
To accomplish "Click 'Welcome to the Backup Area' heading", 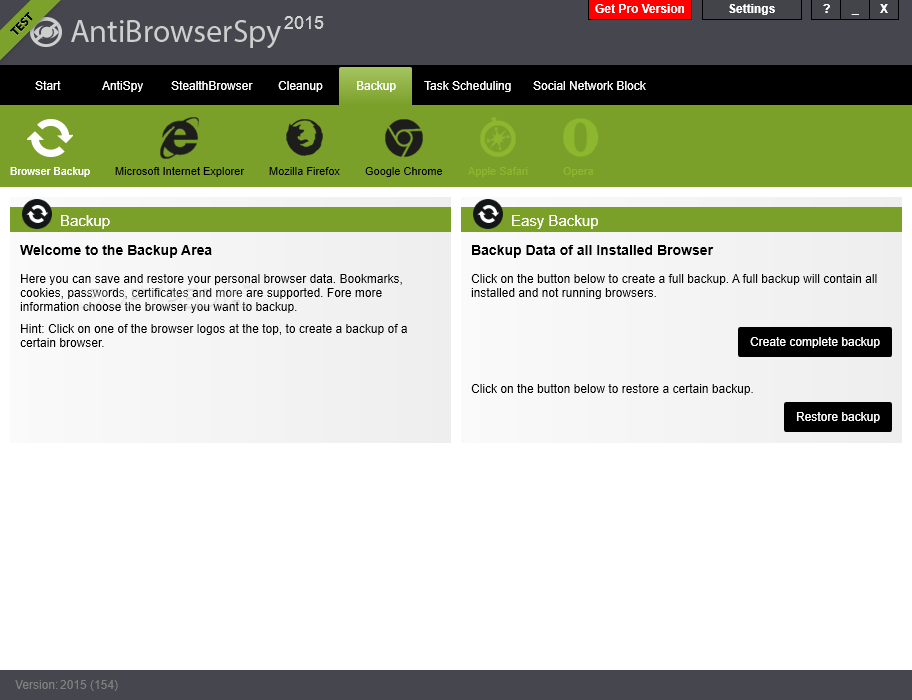I will coord(116,250).
